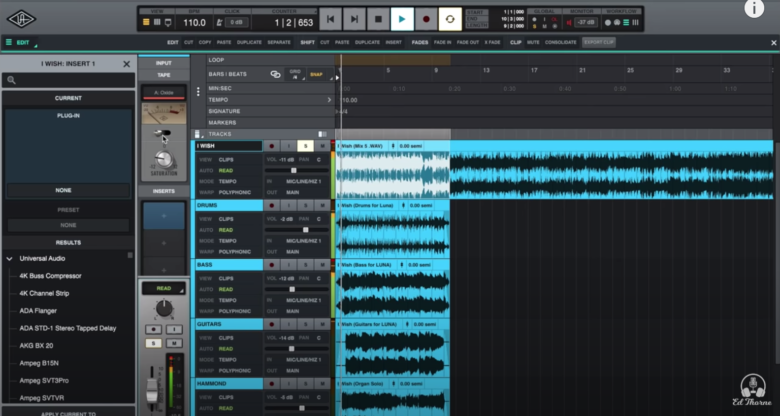Open the EDIT mode dropdown
The height and width of the screenshot is (416, 780).
[x=21, y=43]
